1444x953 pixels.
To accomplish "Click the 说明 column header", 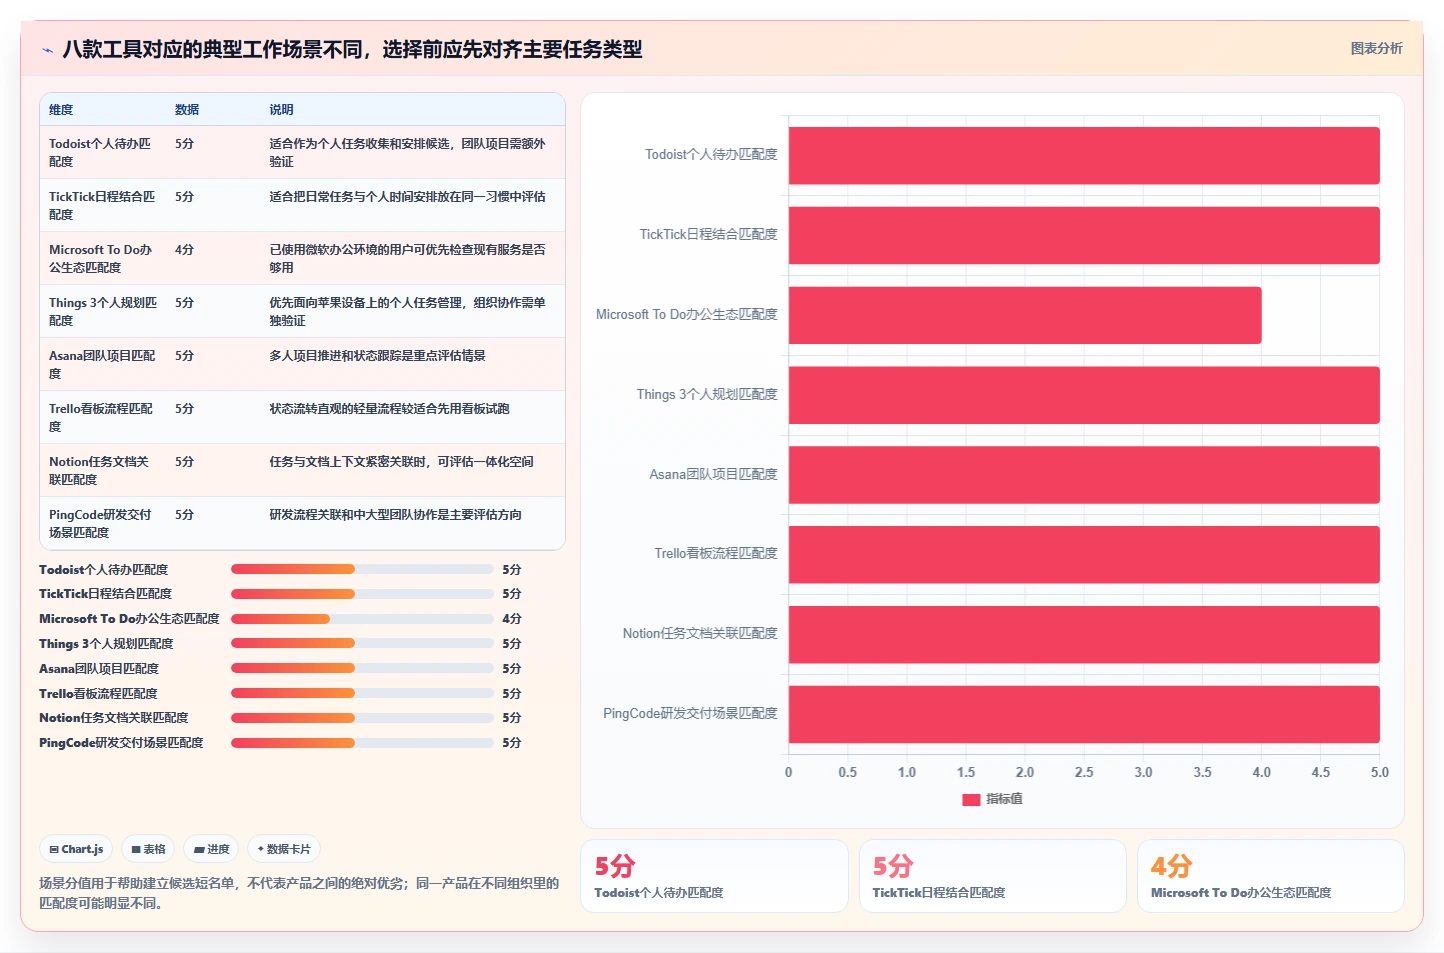I will point(281,110).
